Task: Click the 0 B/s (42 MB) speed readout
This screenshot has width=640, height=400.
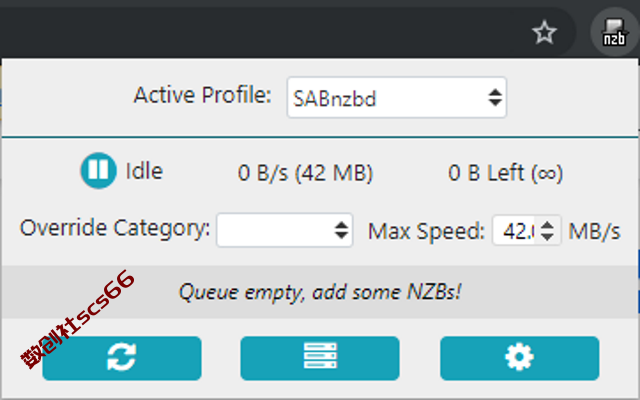Action: (x=305, y=173)
